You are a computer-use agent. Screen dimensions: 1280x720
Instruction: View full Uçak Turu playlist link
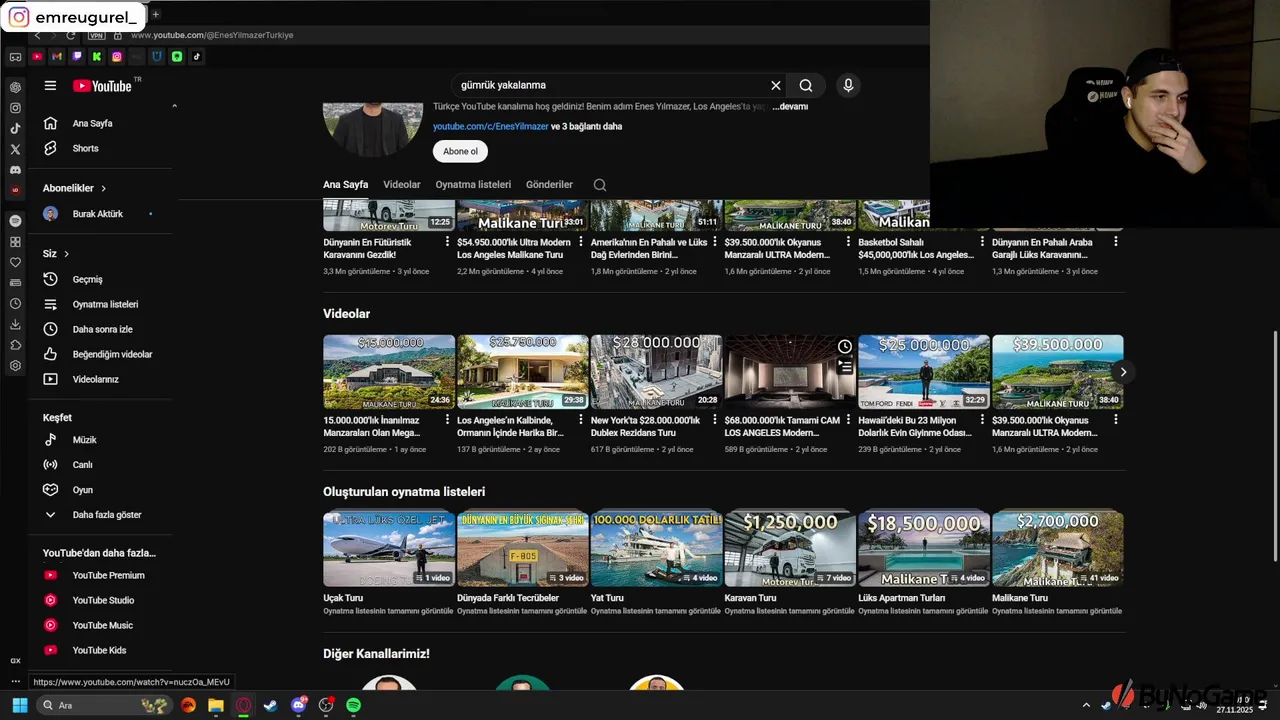click(x=388, y=611)
